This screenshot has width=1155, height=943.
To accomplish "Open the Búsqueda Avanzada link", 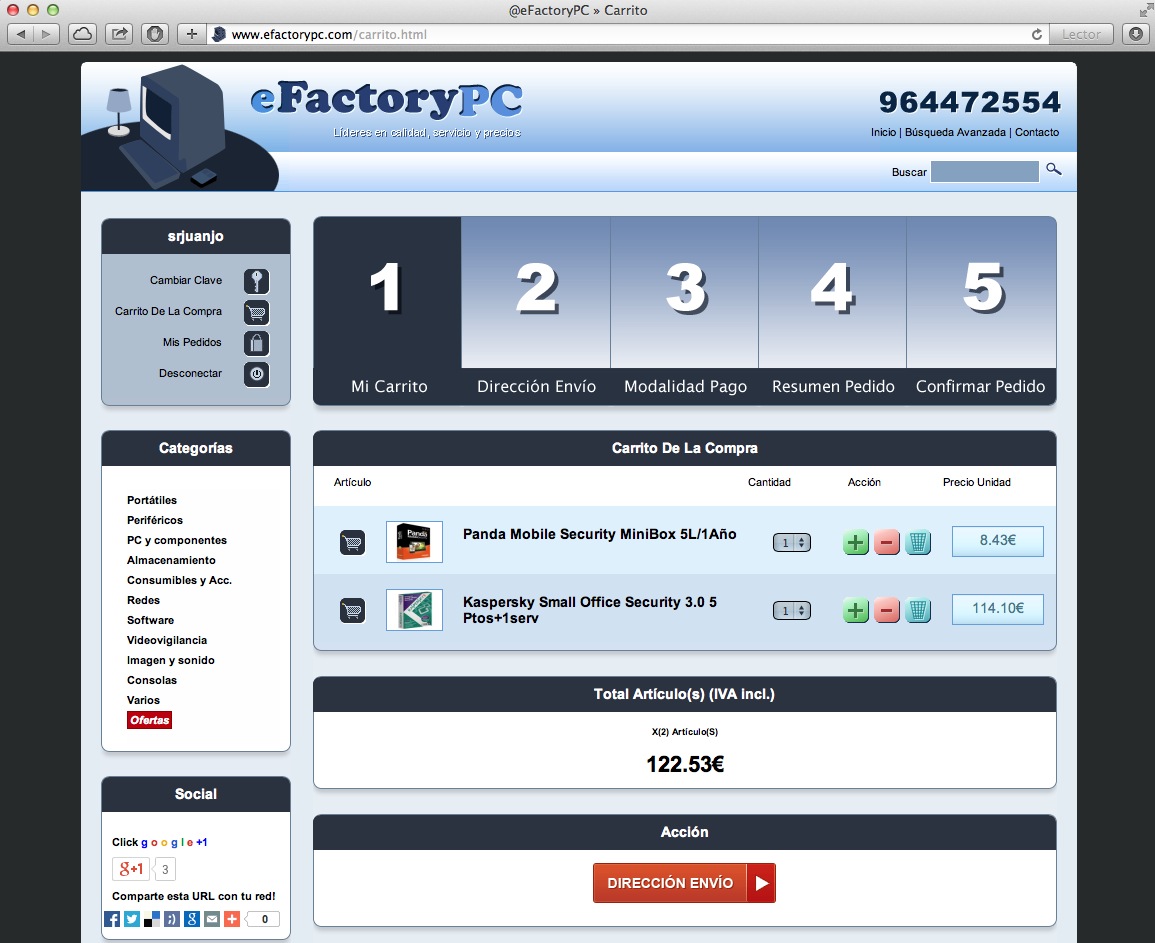I will (954, 132).
